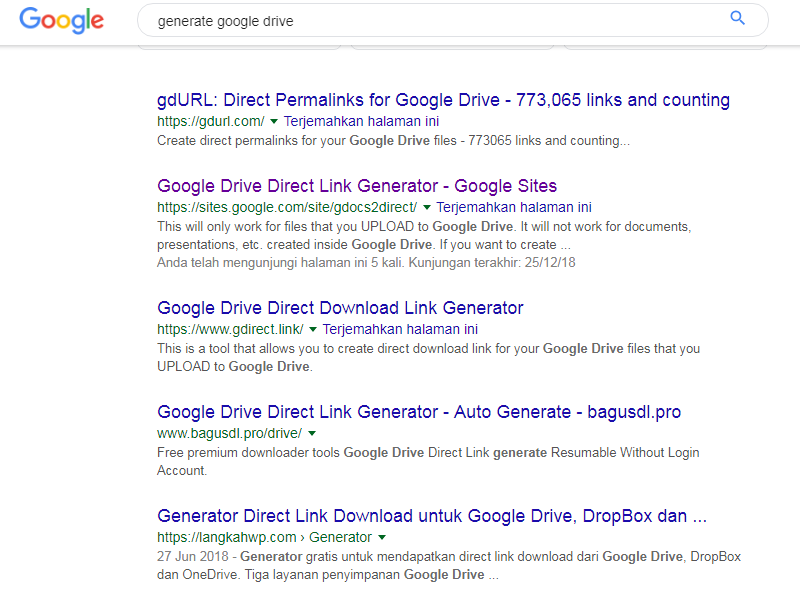Click the Google logo
This screenshot has width=800, height=592.
(61, 20)
